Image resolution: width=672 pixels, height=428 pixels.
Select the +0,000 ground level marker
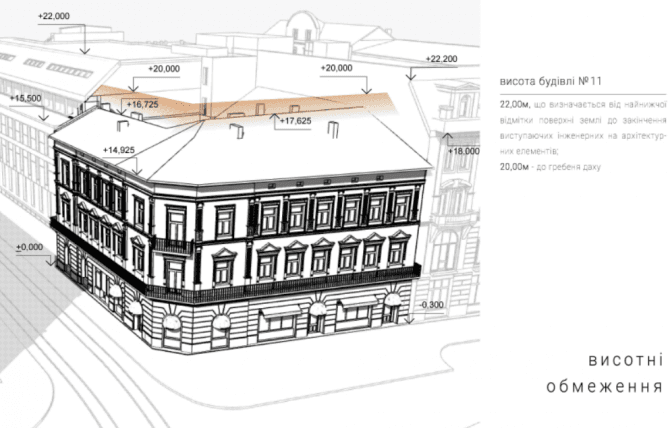click(28, 246)
